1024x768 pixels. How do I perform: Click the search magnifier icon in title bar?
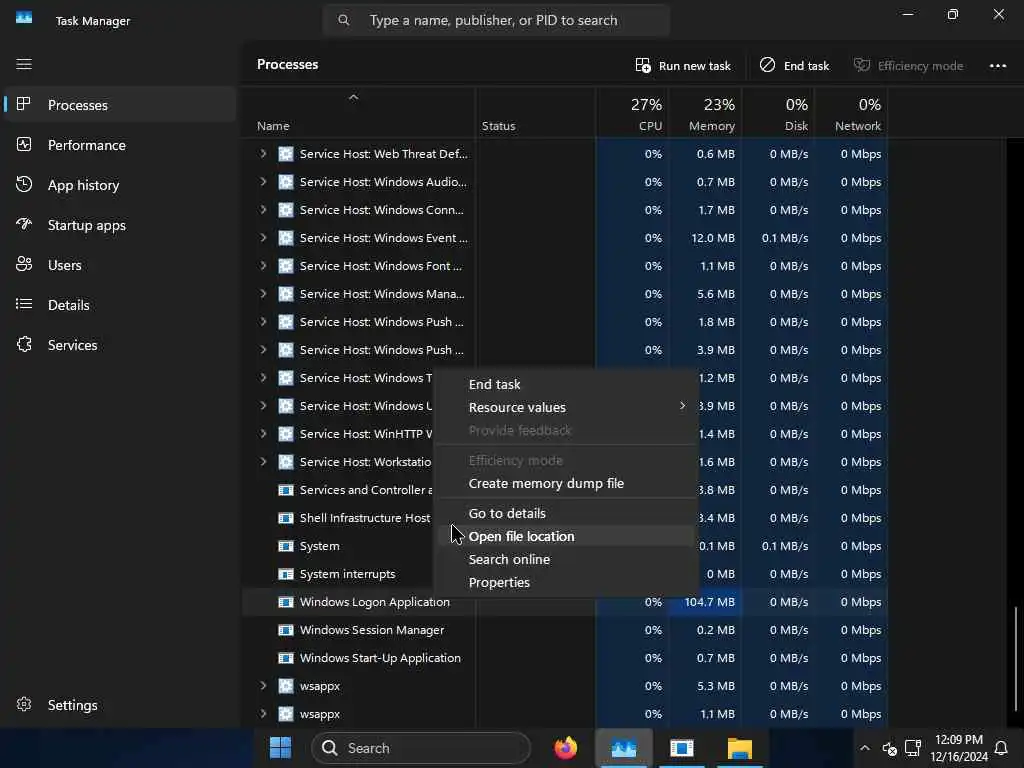(344, 20)
